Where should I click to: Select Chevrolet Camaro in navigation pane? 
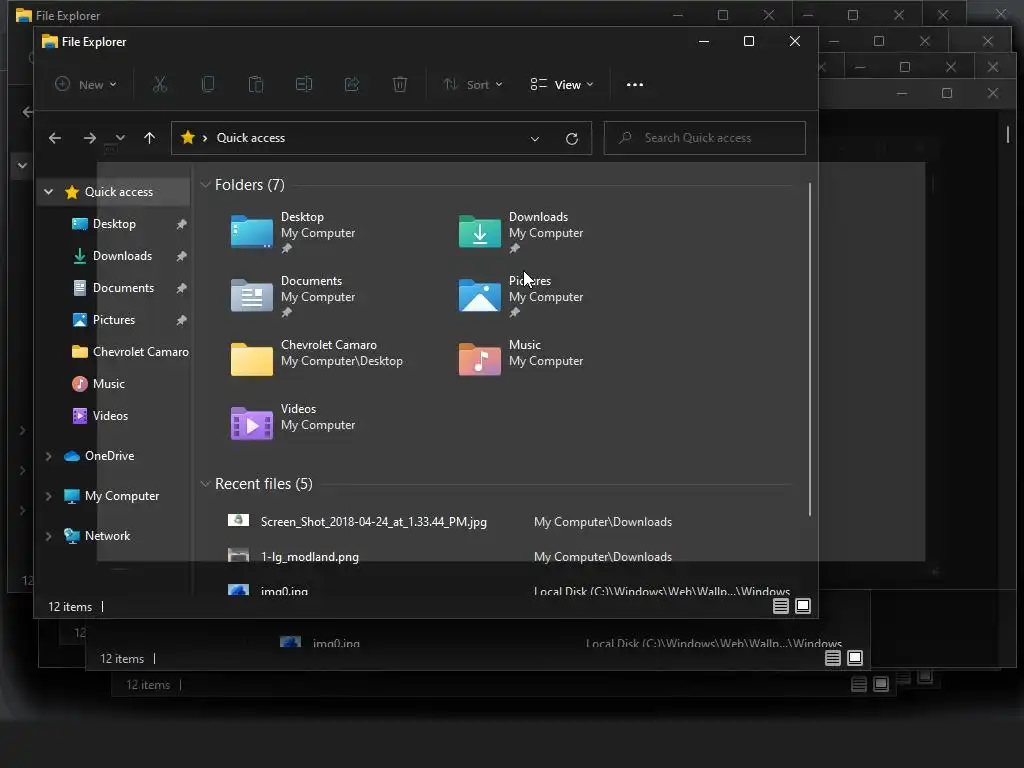[140, 352]
